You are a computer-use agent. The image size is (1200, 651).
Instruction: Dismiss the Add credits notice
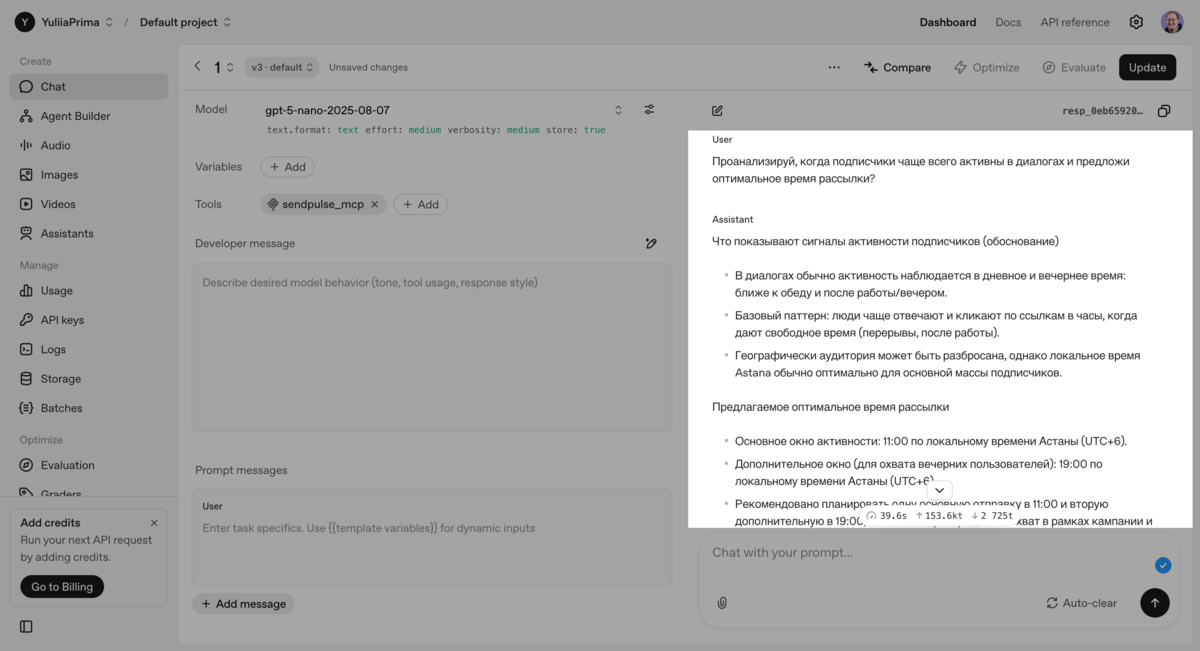coord(154,523)
